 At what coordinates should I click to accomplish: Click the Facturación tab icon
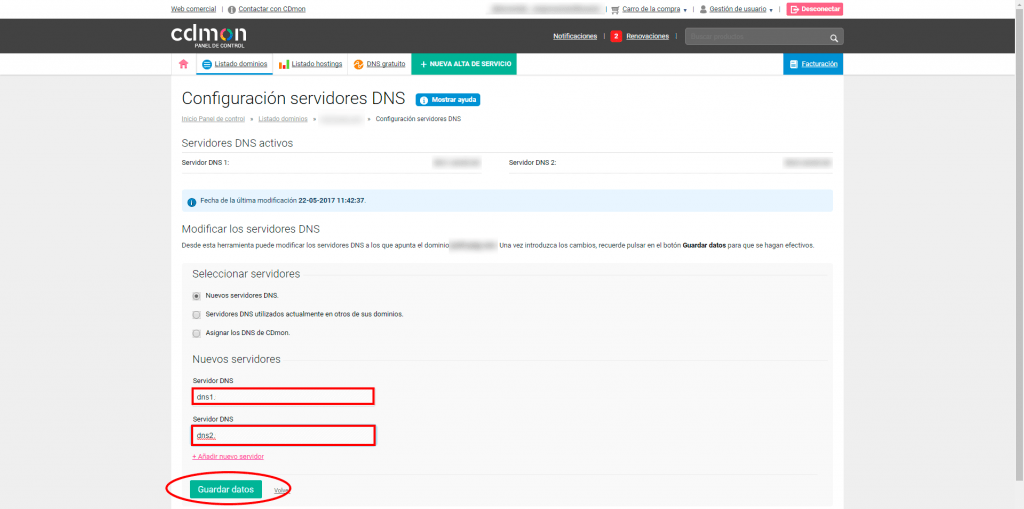[794, 64]
